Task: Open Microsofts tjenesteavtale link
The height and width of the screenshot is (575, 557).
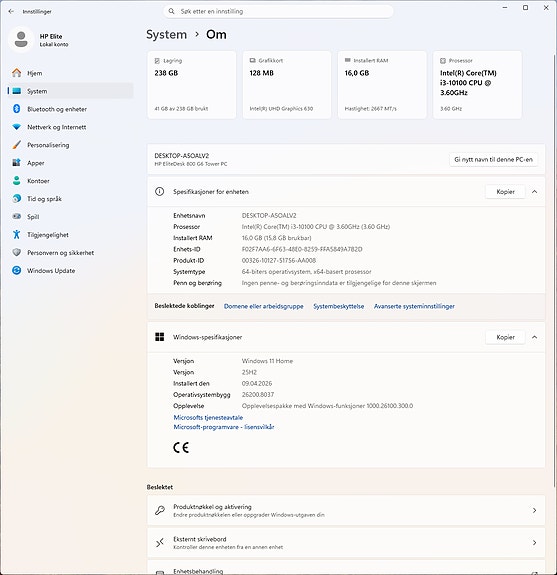Action: coord(208,417)
